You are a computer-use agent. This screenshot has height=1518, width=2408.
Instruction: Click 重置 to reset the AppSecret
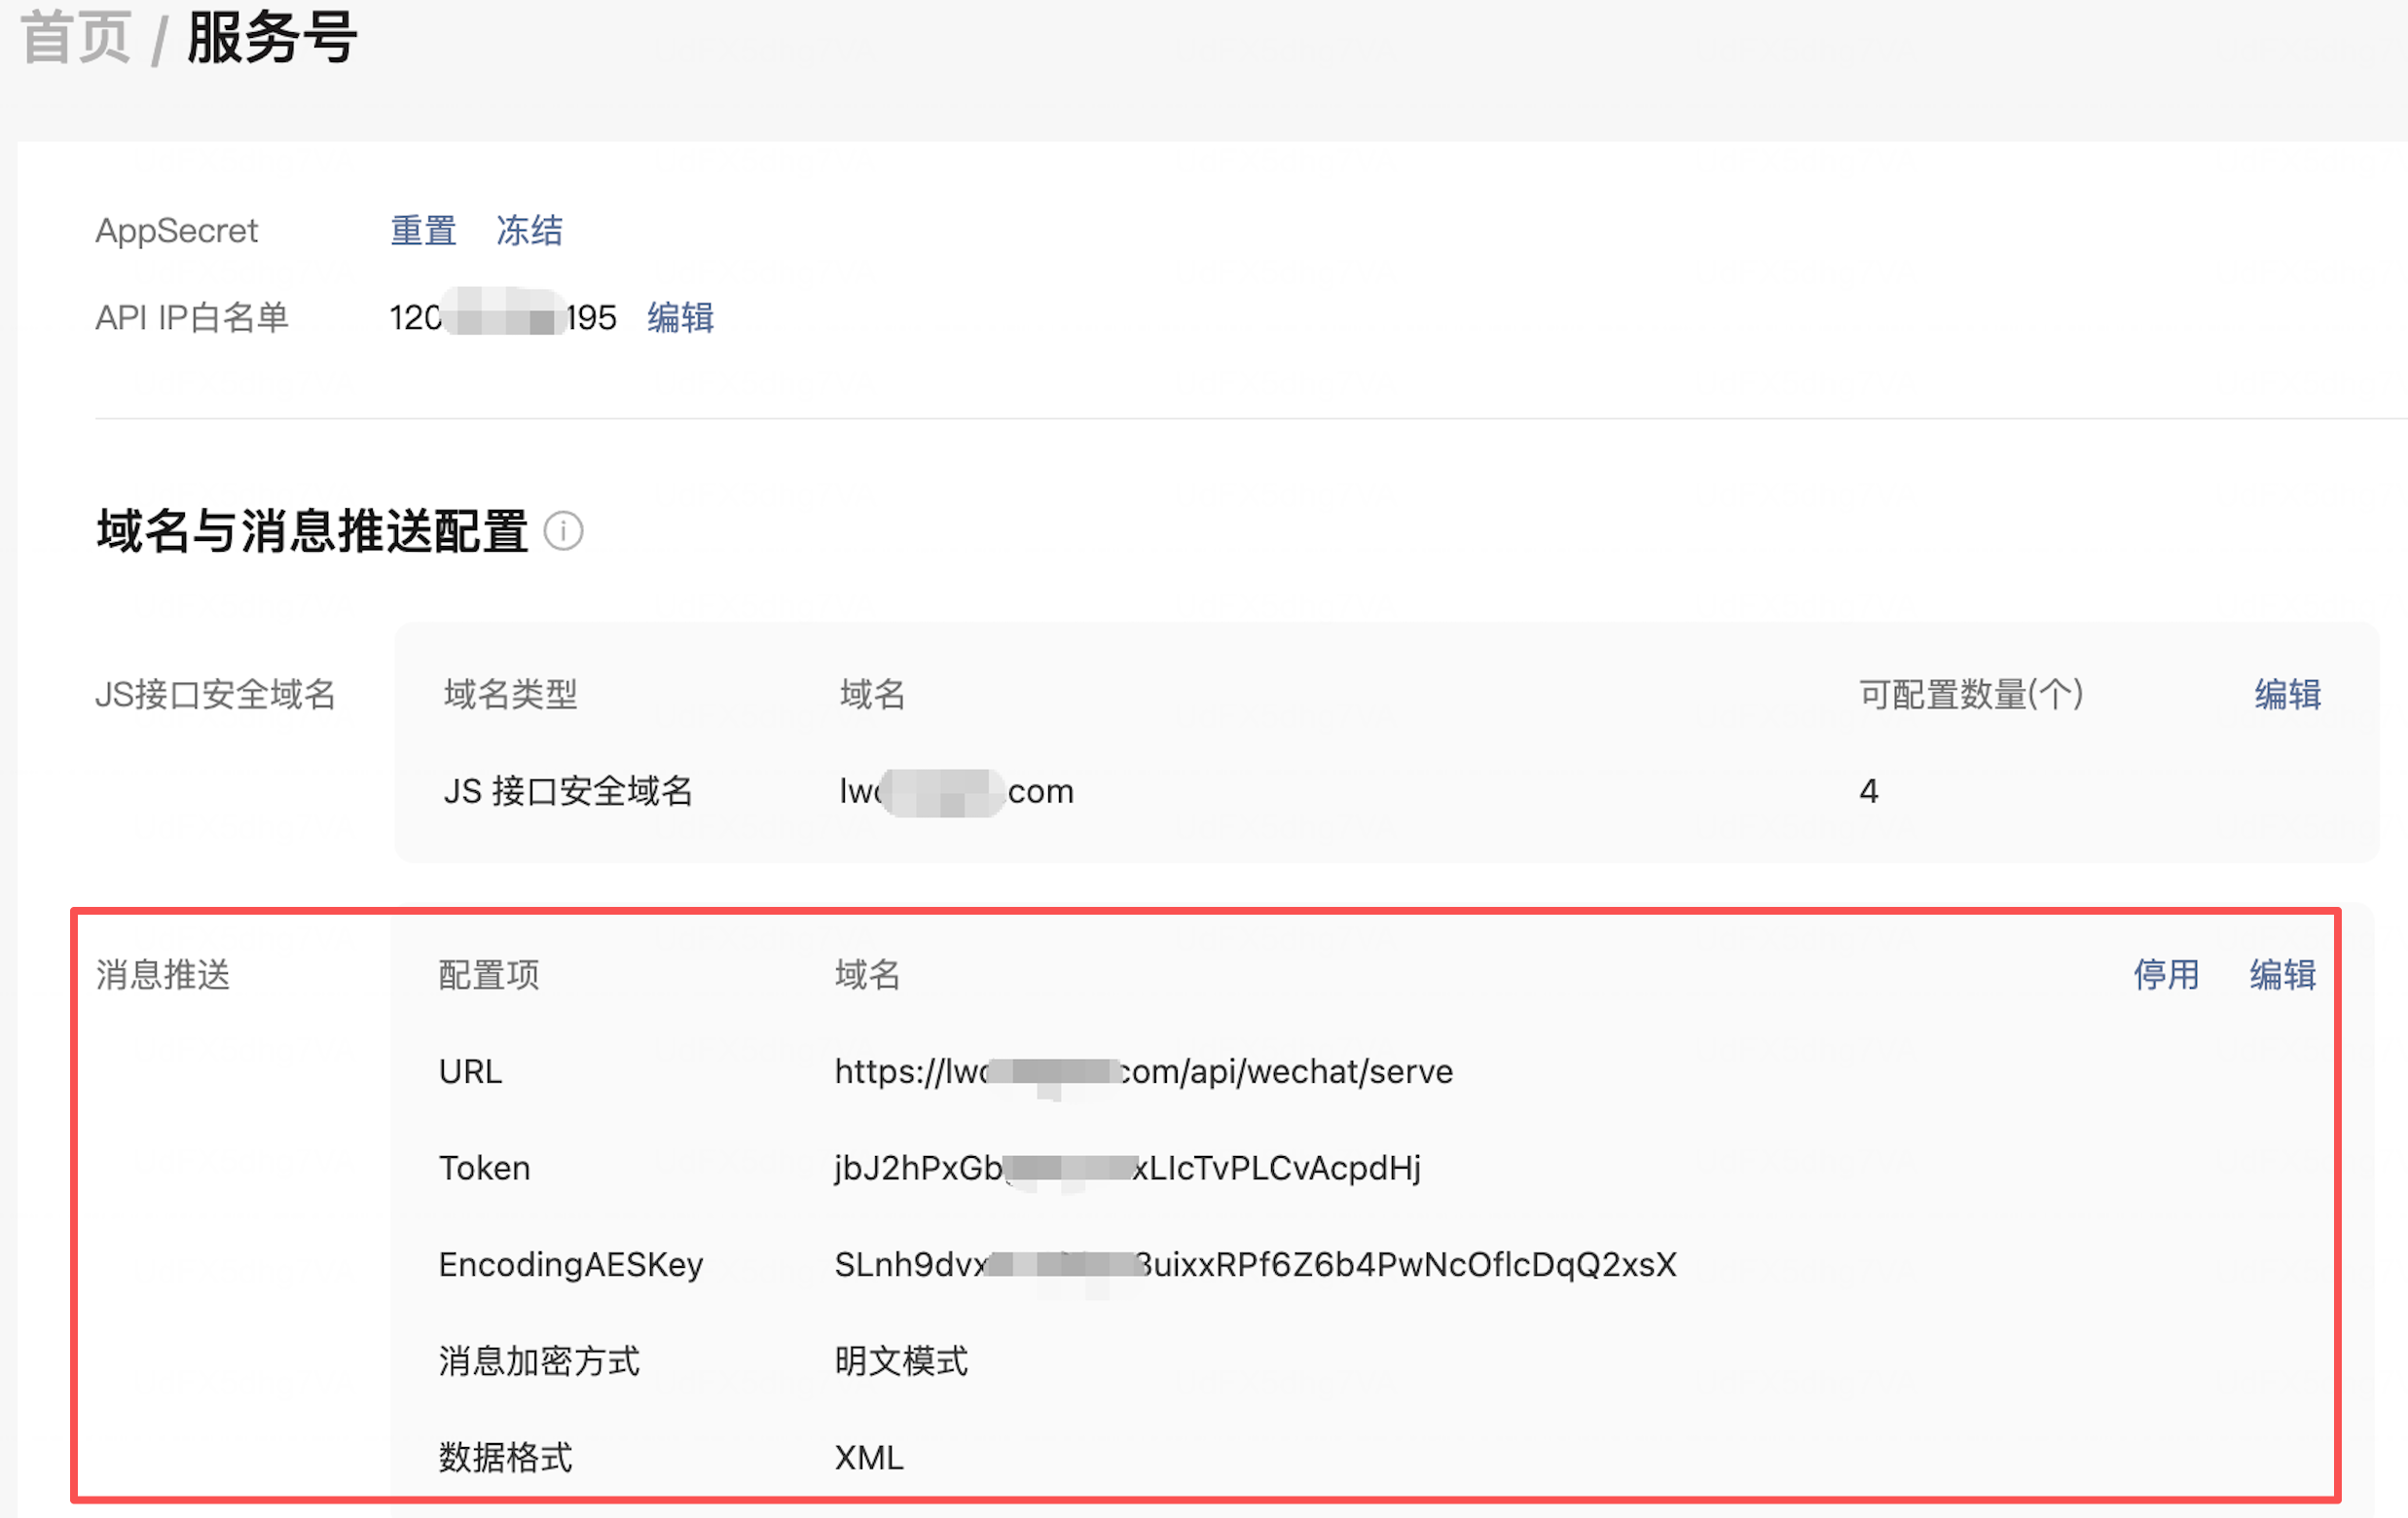[423, 231]
